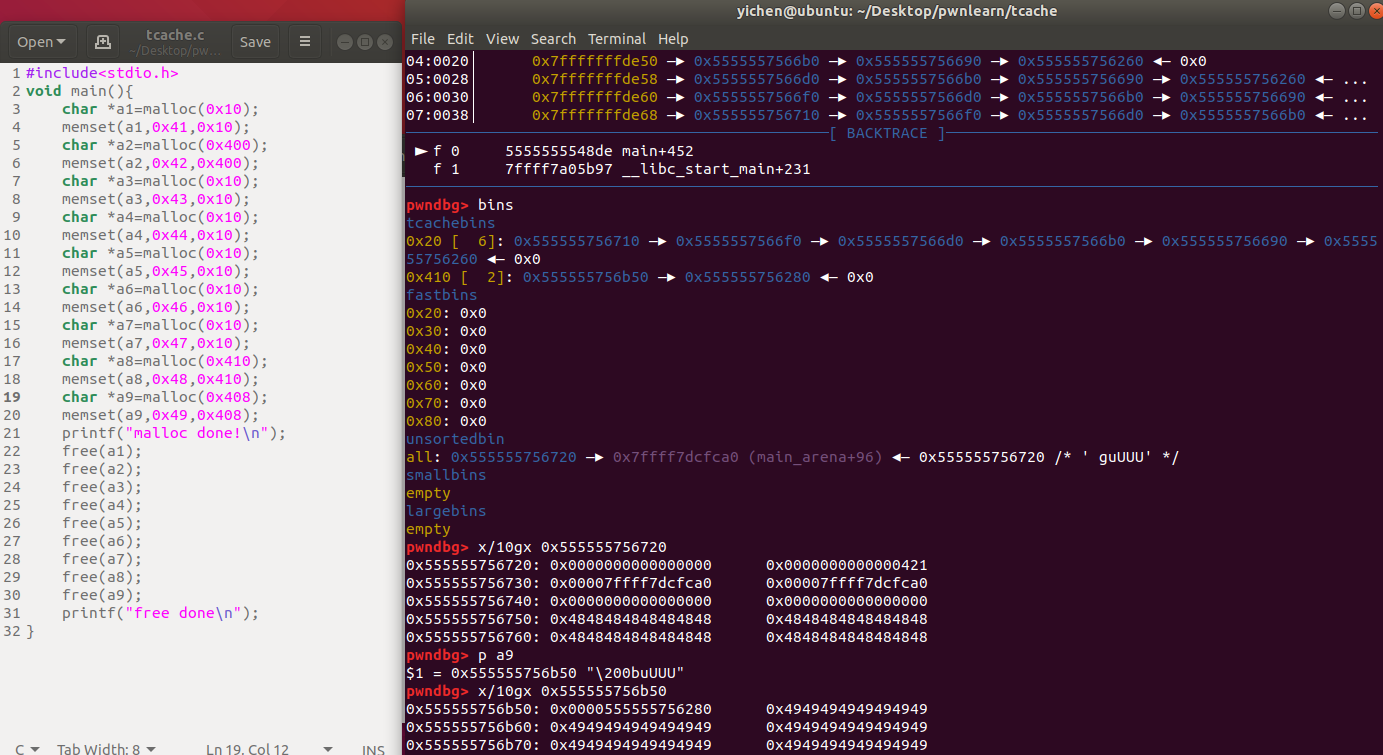Click the pwndbg> p a9 command

pyautogui.click(x=459, y=655)
